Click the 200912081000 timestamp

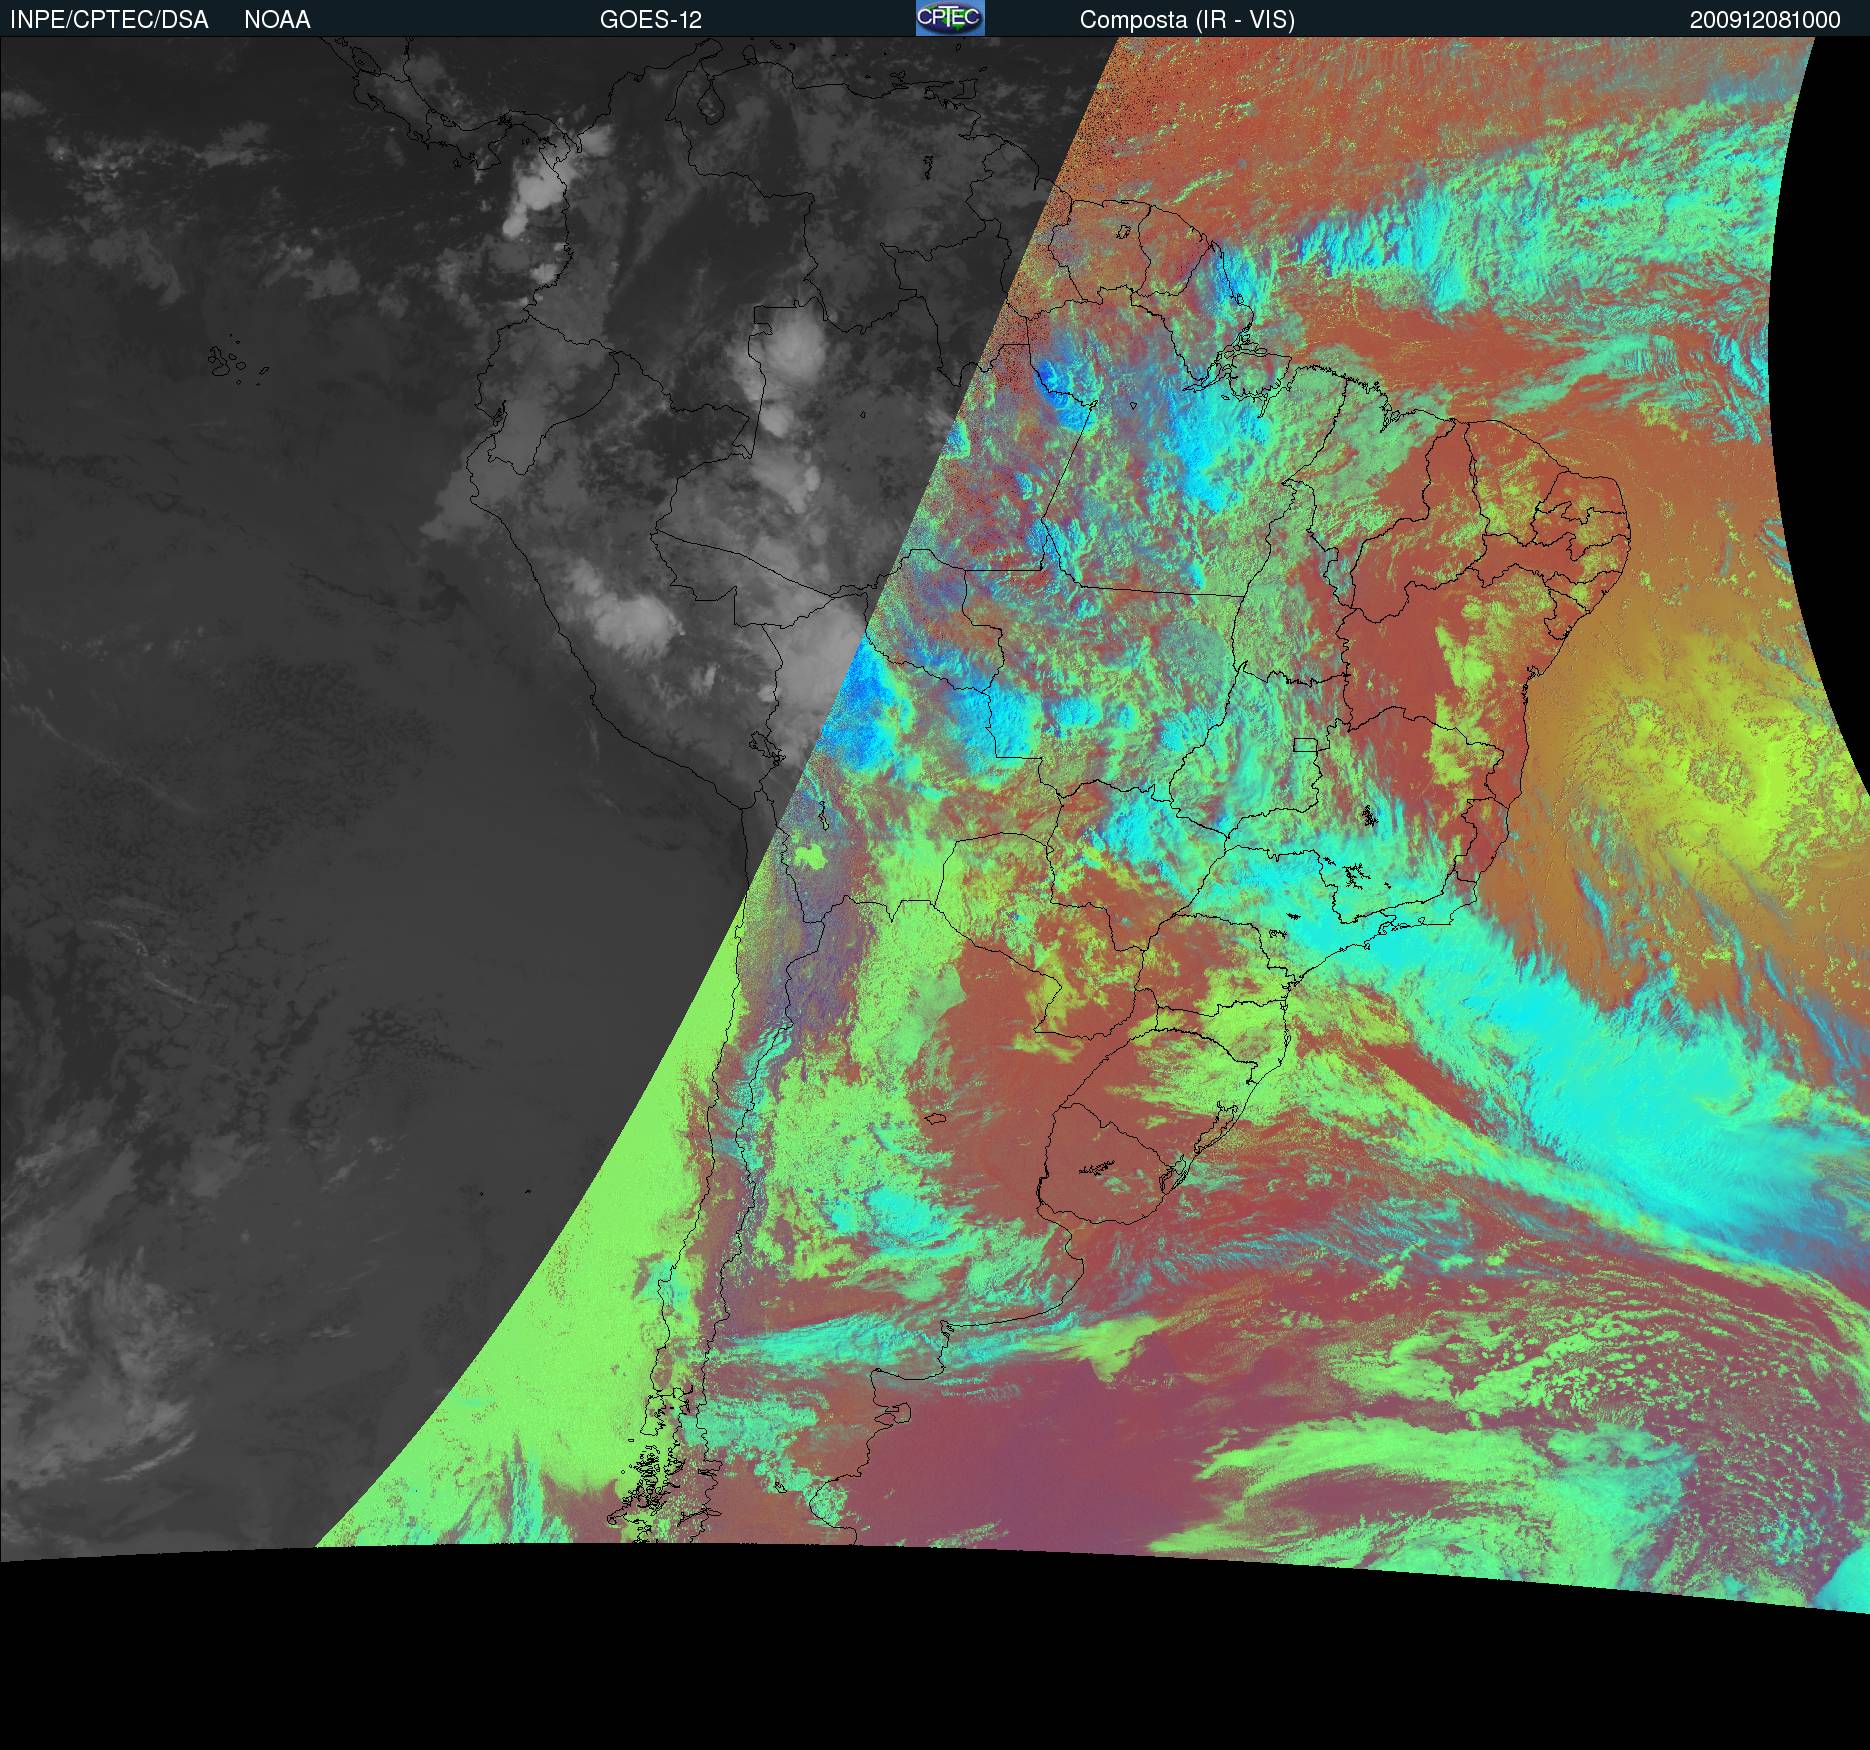[x=1765, y=20]
